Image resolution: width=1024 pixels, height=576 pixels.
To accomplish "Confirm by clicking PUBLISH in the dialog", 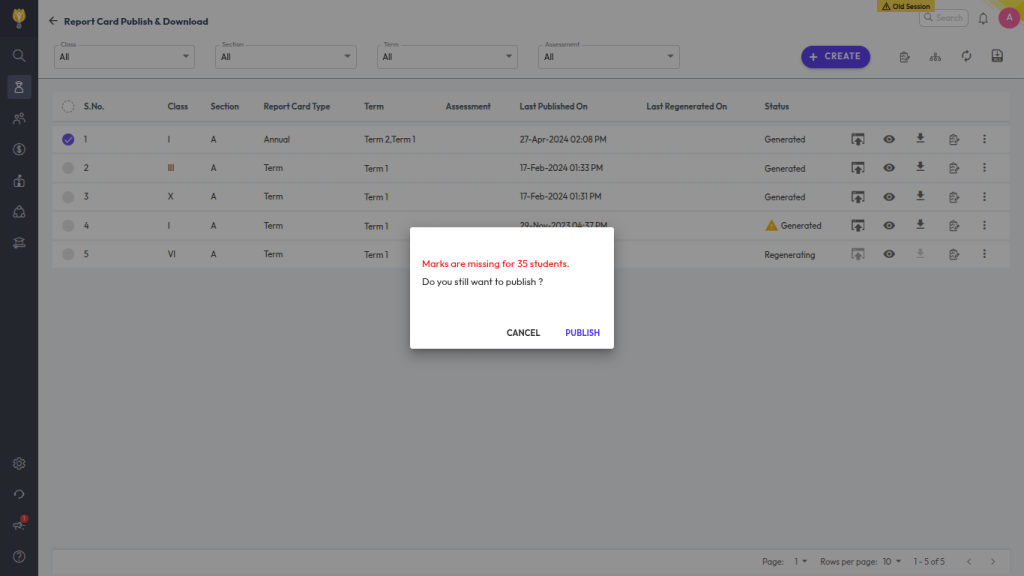I will pos(582,333).
